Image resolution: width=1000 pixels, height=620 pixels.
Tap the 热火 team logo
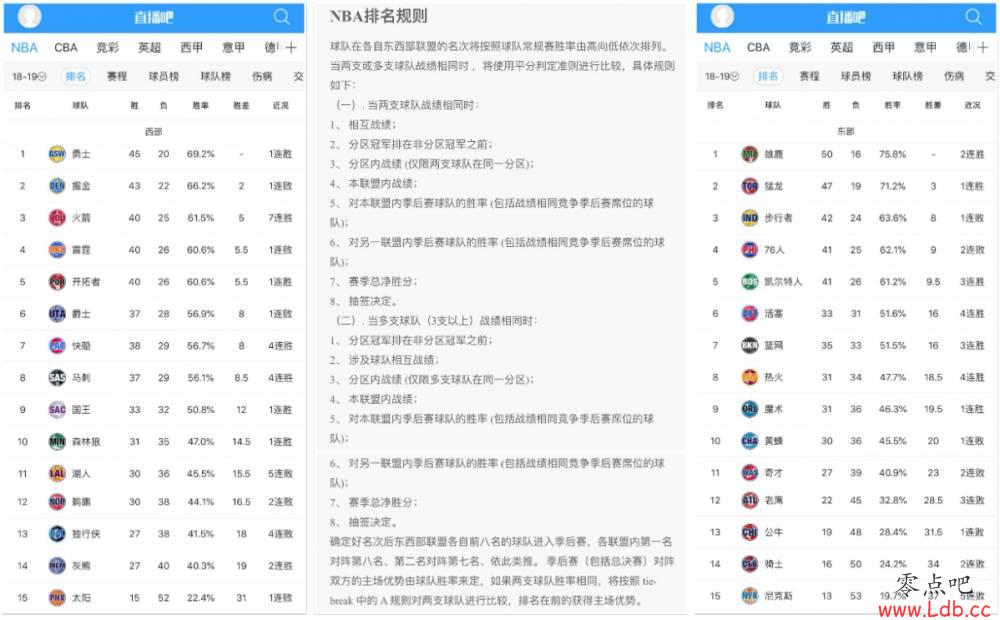point(749,377)
